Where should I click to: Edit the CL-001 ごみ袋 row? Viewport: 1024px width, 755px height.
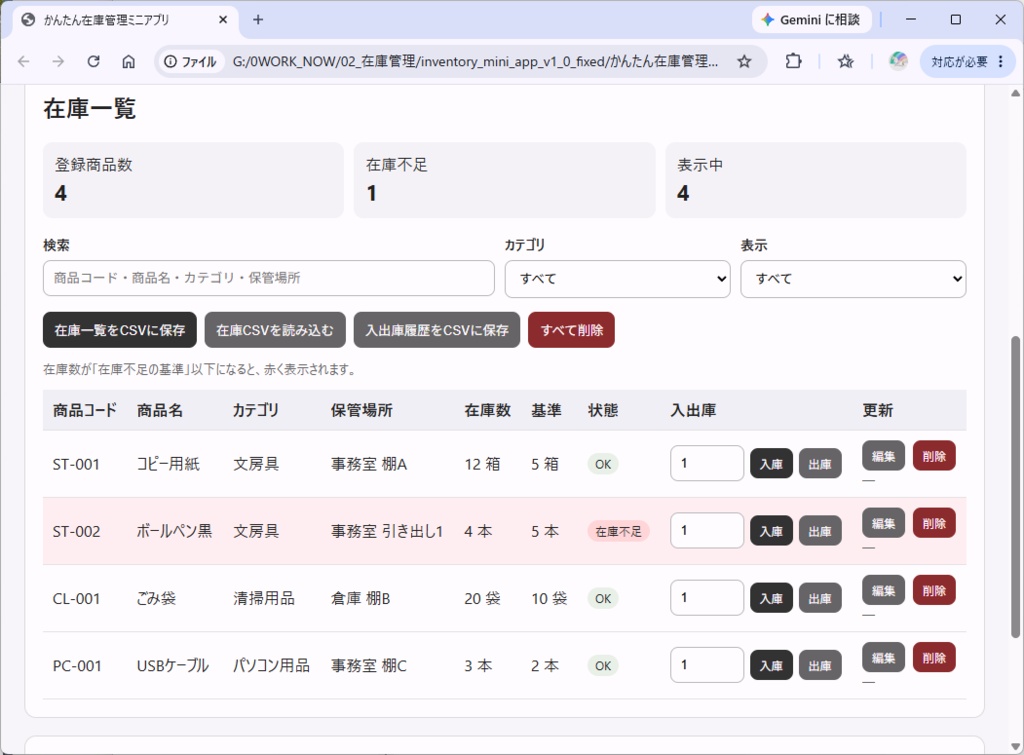[884, 590]
